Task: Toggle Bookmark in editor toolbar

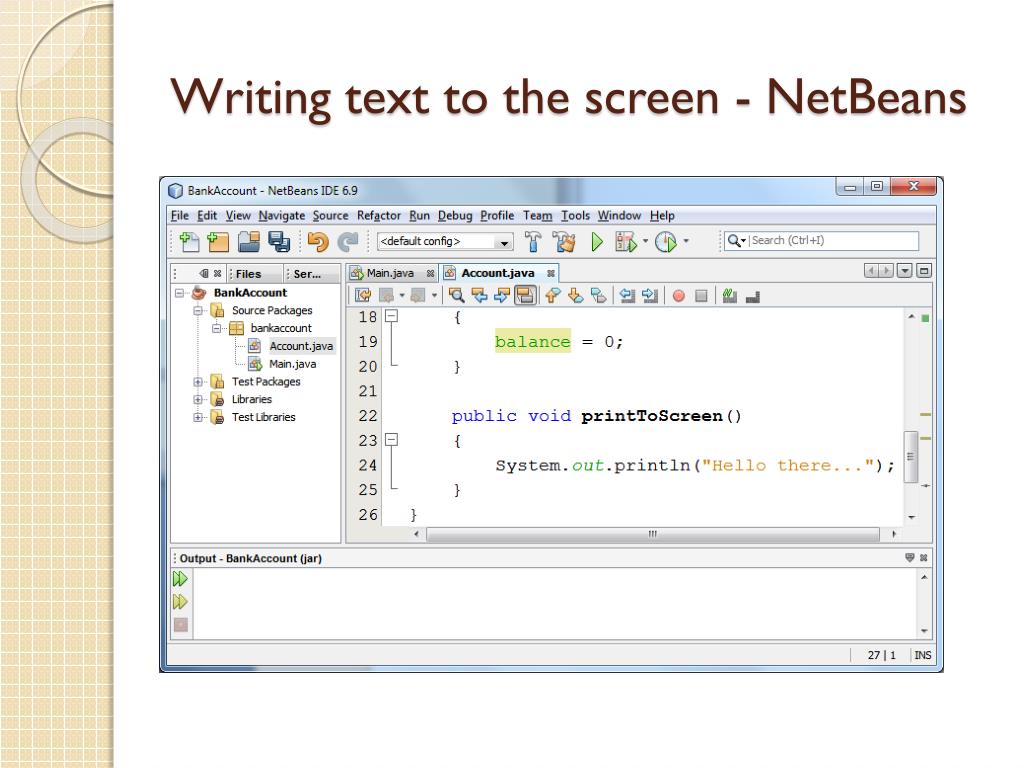Action: pyautogui.click(x=598, y=296)
